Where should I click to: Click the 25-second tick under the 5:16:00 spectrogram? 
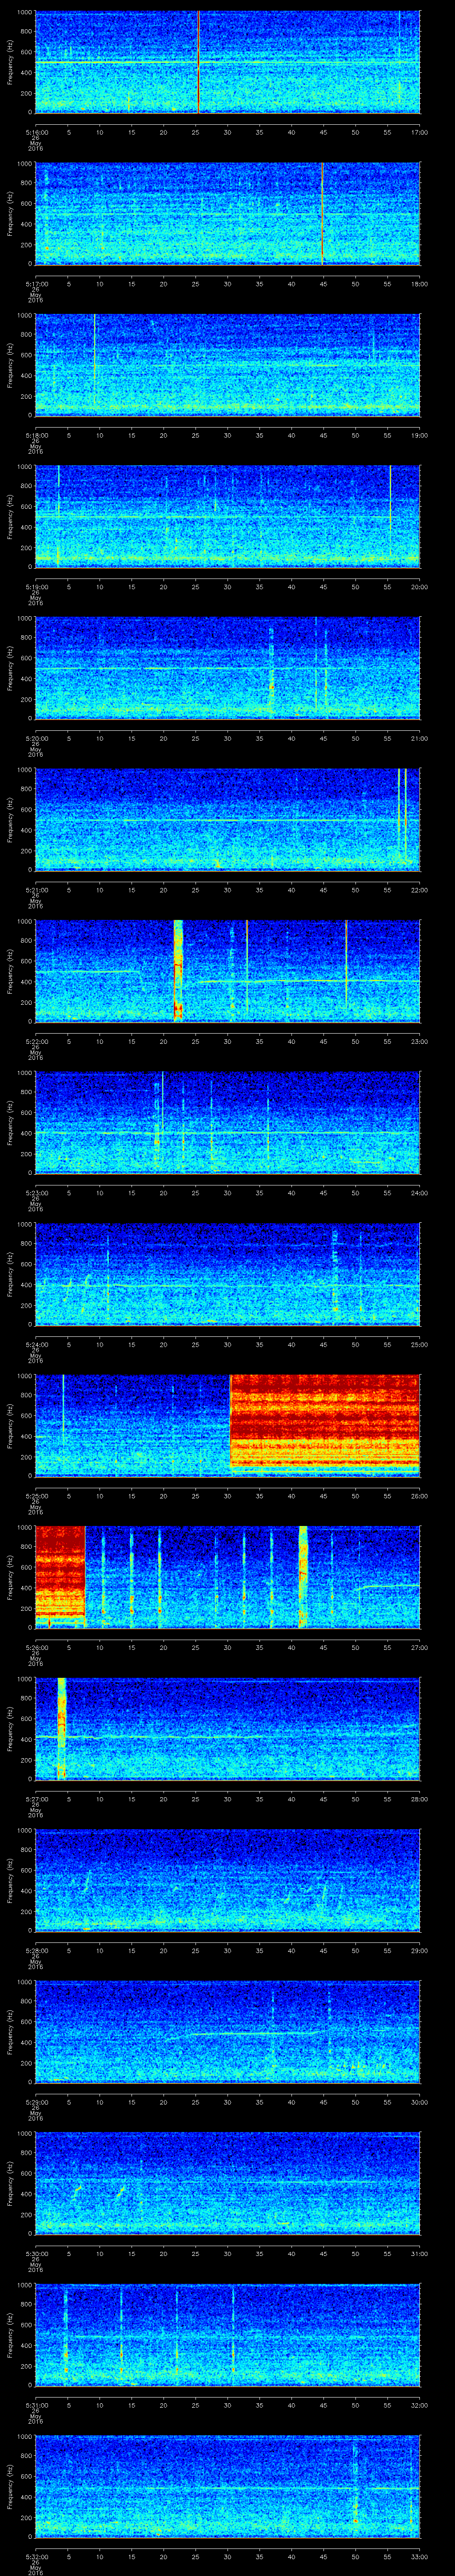point(196,131)
